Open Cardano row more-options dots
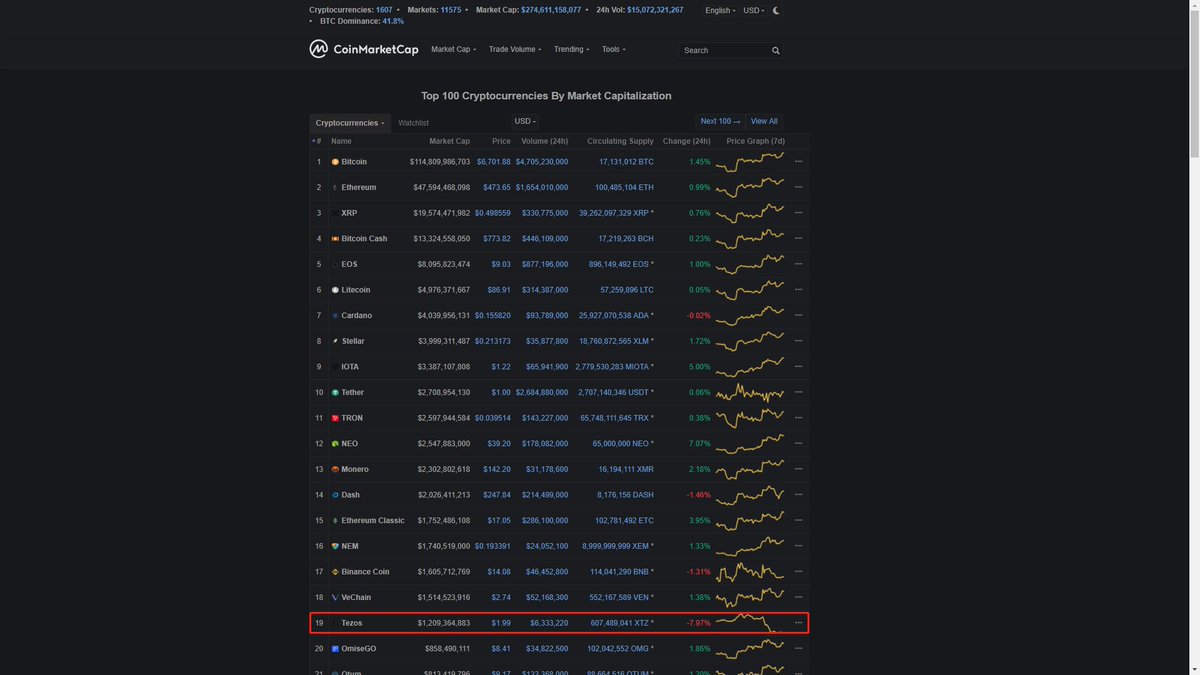 [798, 315]
